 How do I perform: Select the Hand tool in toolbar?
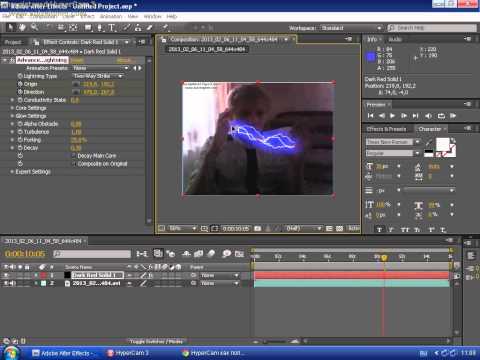tap(22, 28)
